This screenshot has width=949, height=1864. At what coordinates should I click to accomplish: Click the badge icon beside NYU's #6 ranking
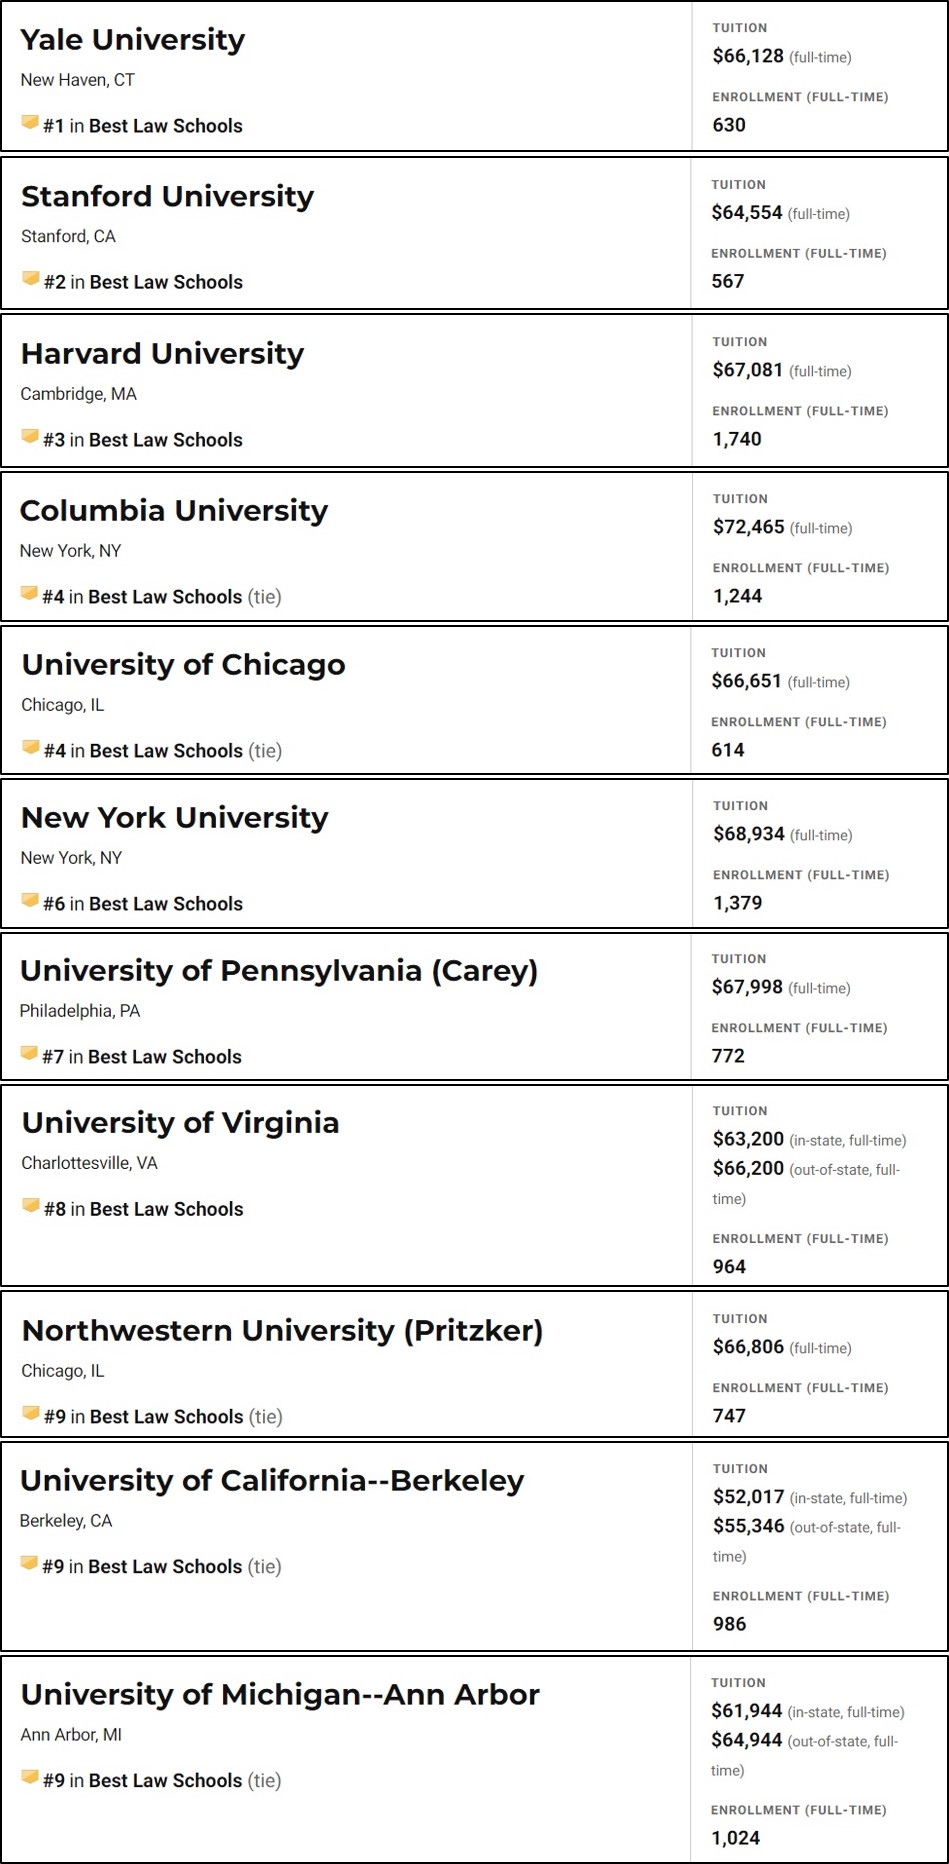tap(30, 901)
